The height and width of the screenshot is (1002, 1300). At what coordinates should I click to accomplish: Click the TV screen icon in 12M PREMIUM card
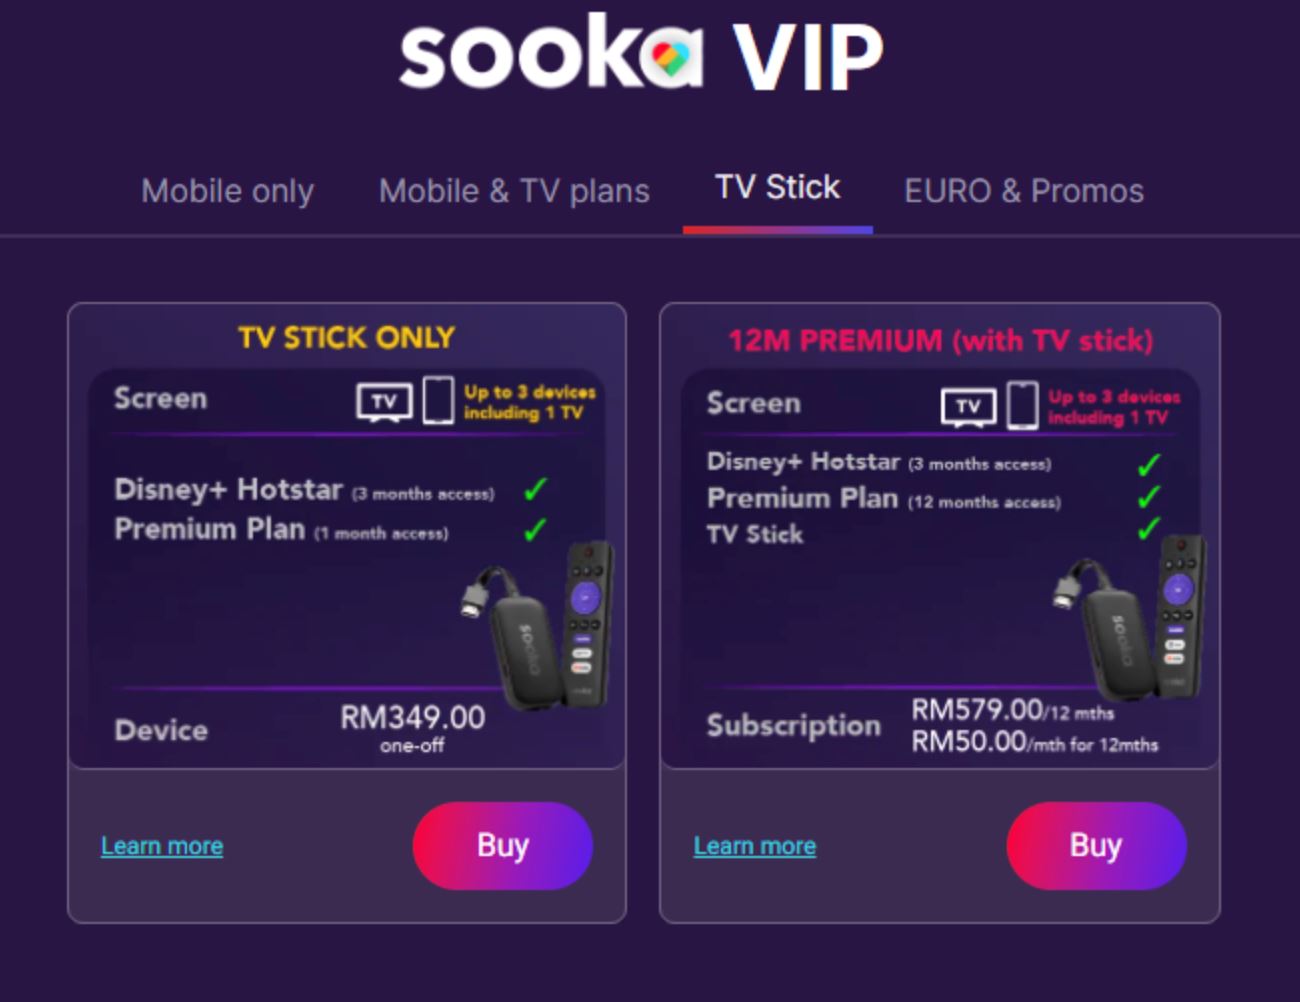(x=968, y=406)
